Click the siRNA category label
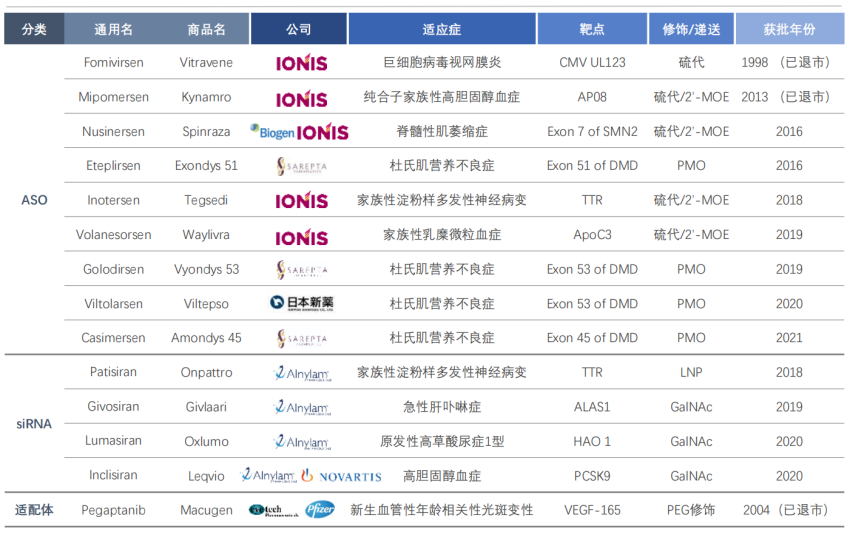This screenshot has width=851, height=533. coord(34,424)
